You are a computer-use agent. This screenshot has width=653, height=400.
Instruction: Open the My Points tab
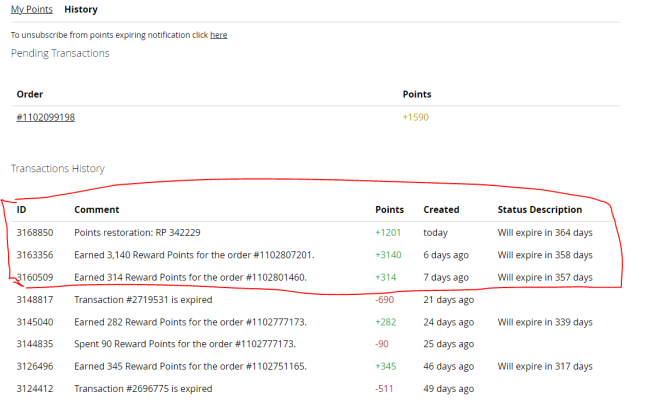click(x=32, y=9)
